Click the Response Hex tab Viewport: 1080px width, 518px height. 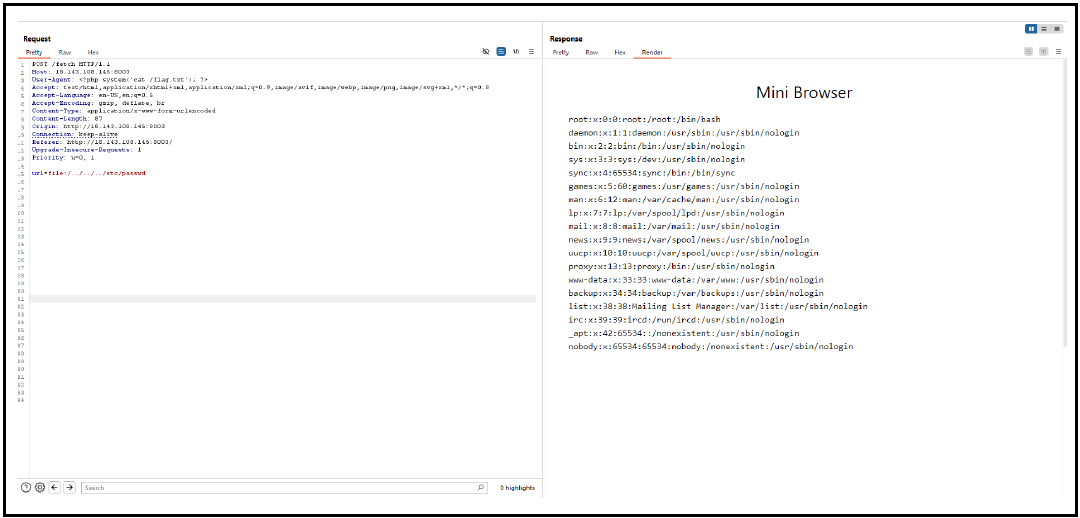[x=620, y=52]
